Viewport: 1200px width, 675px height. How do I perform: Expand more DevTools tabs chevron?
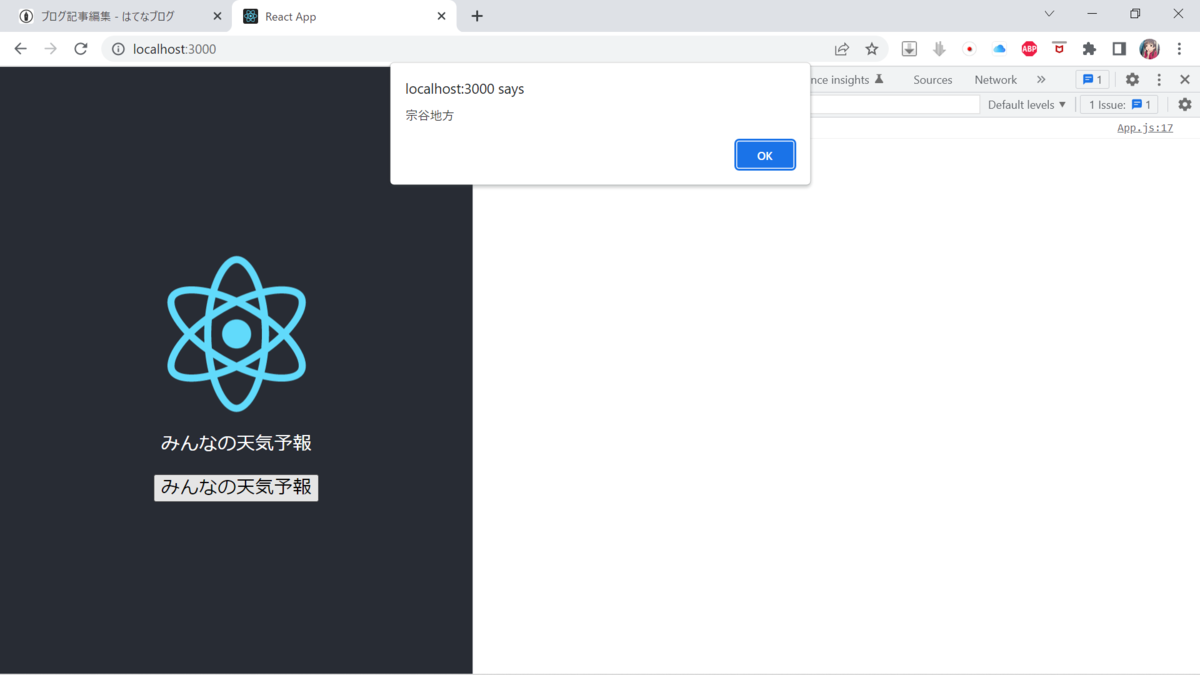tap(1041, 80)
